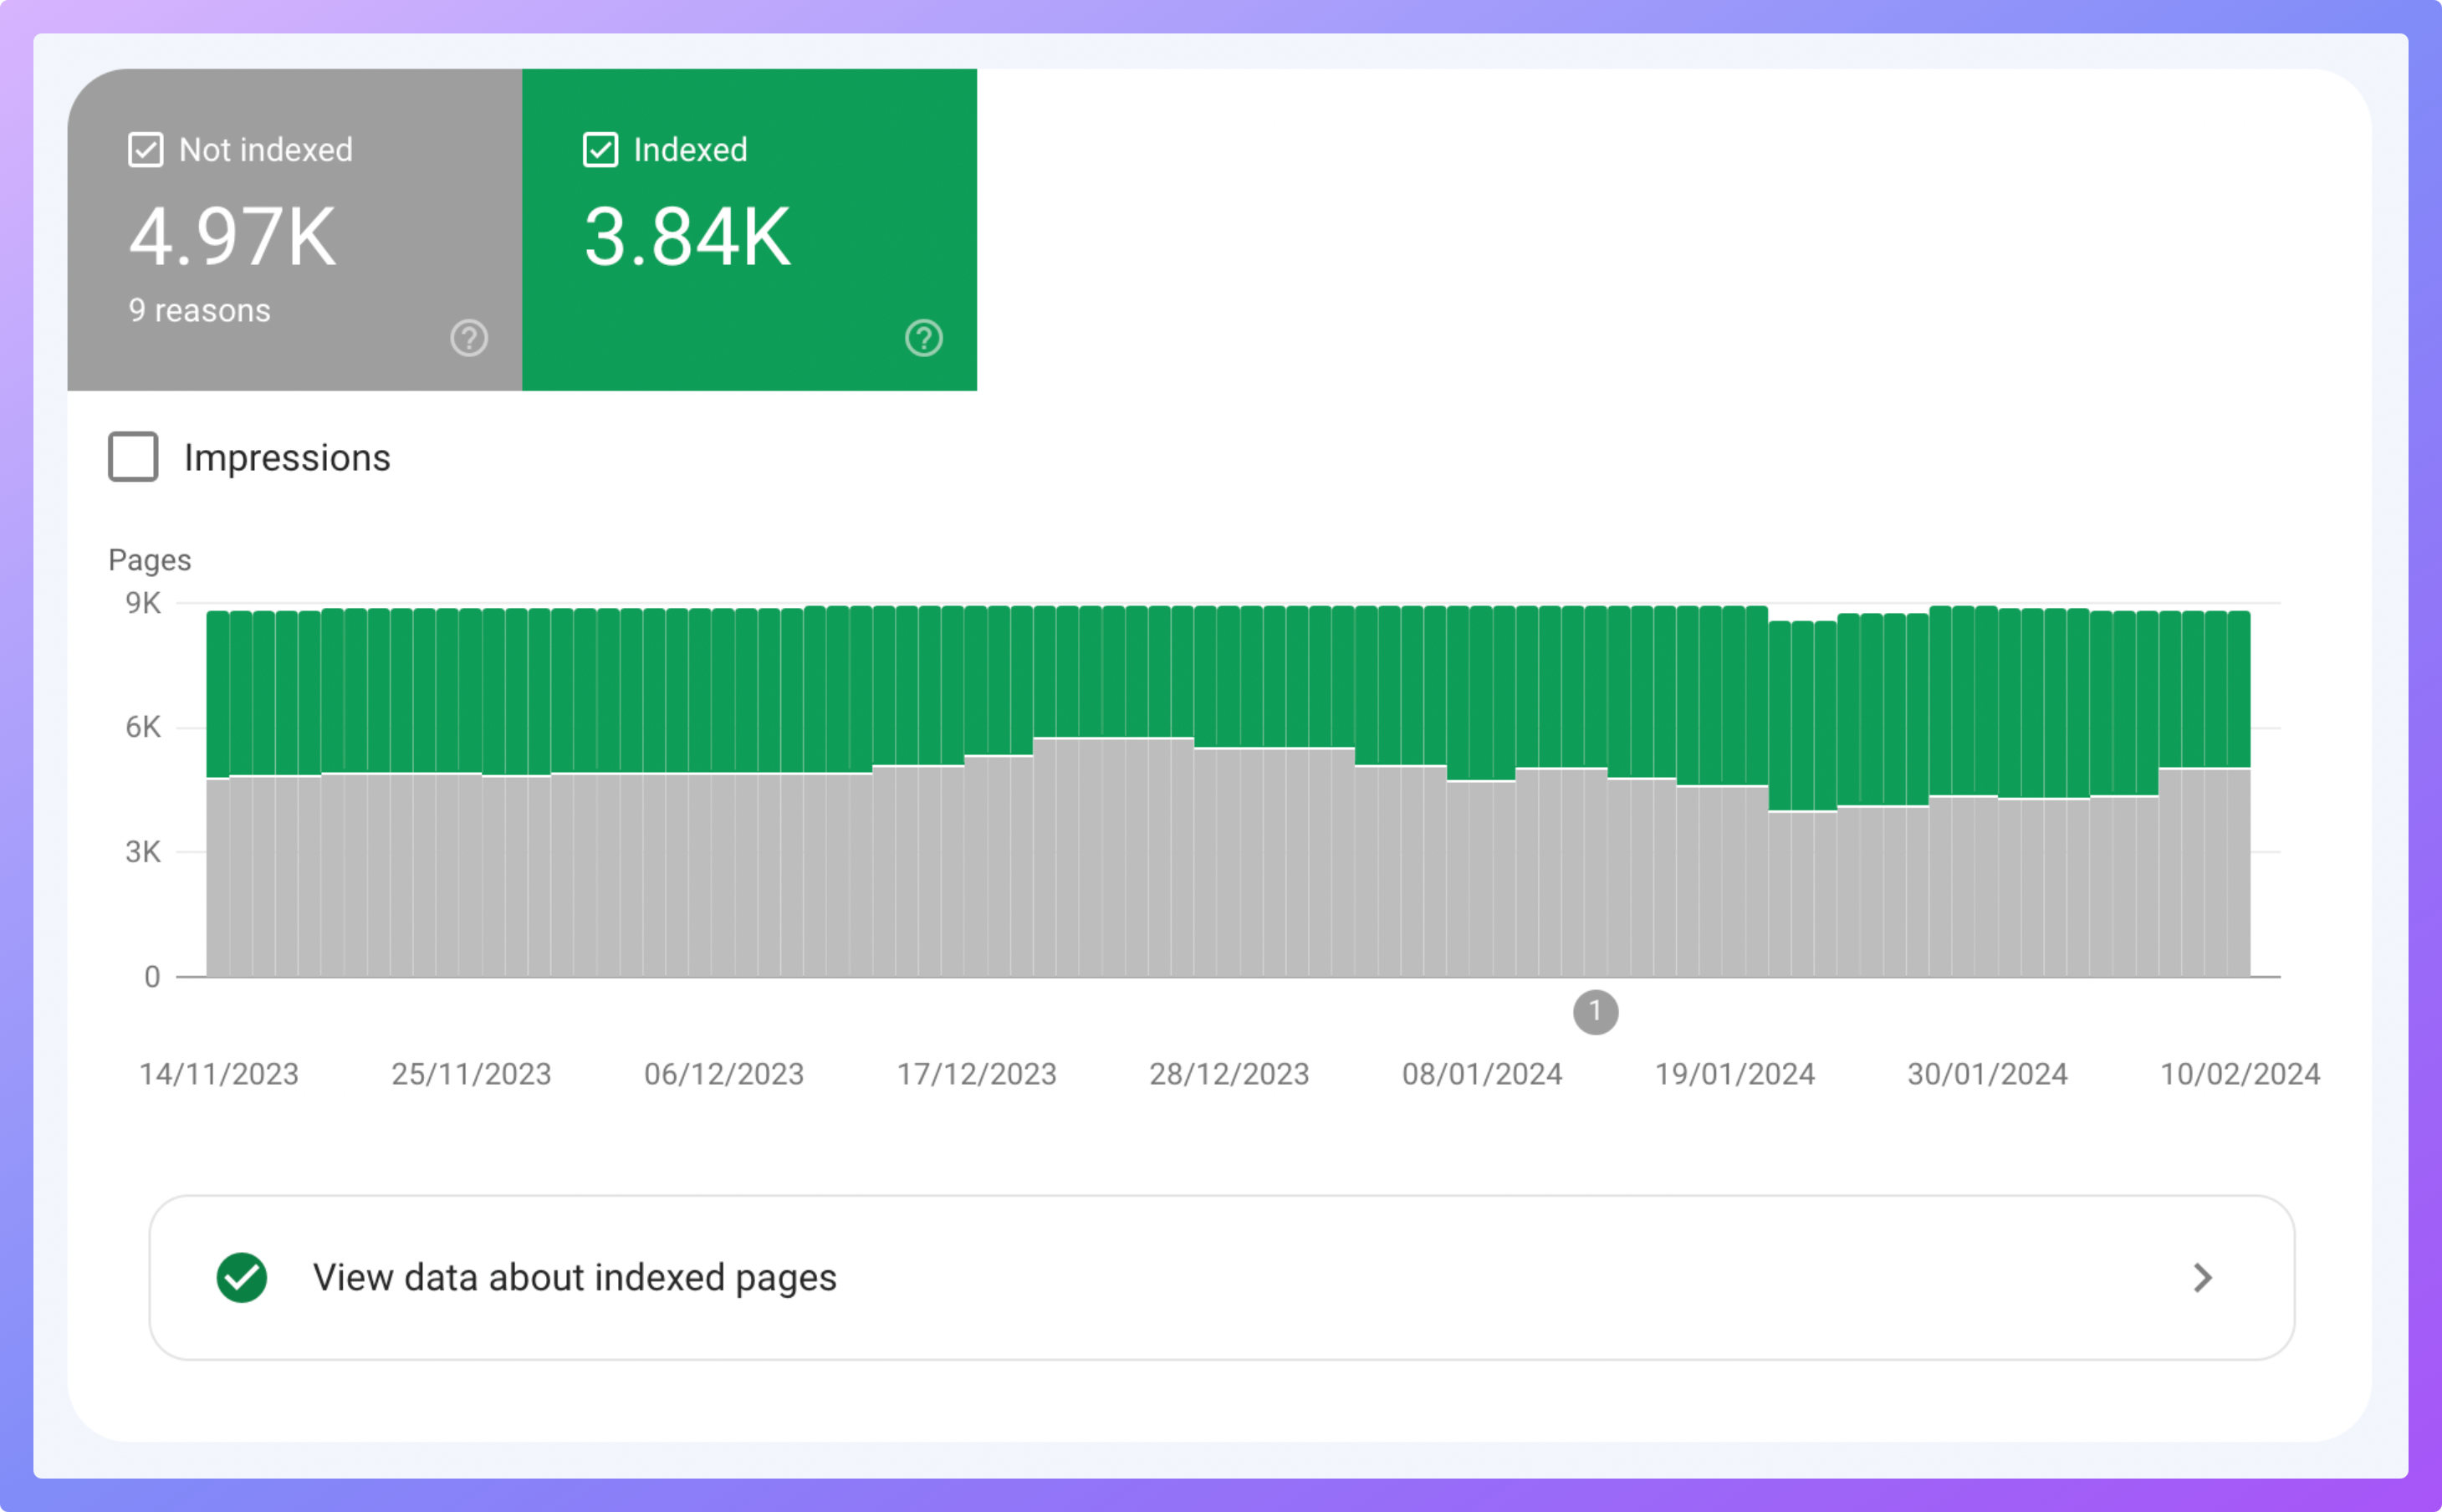Uncheck the Indexed checkbox
This screenshot has width=2442, height=1512.
point(600,150)
